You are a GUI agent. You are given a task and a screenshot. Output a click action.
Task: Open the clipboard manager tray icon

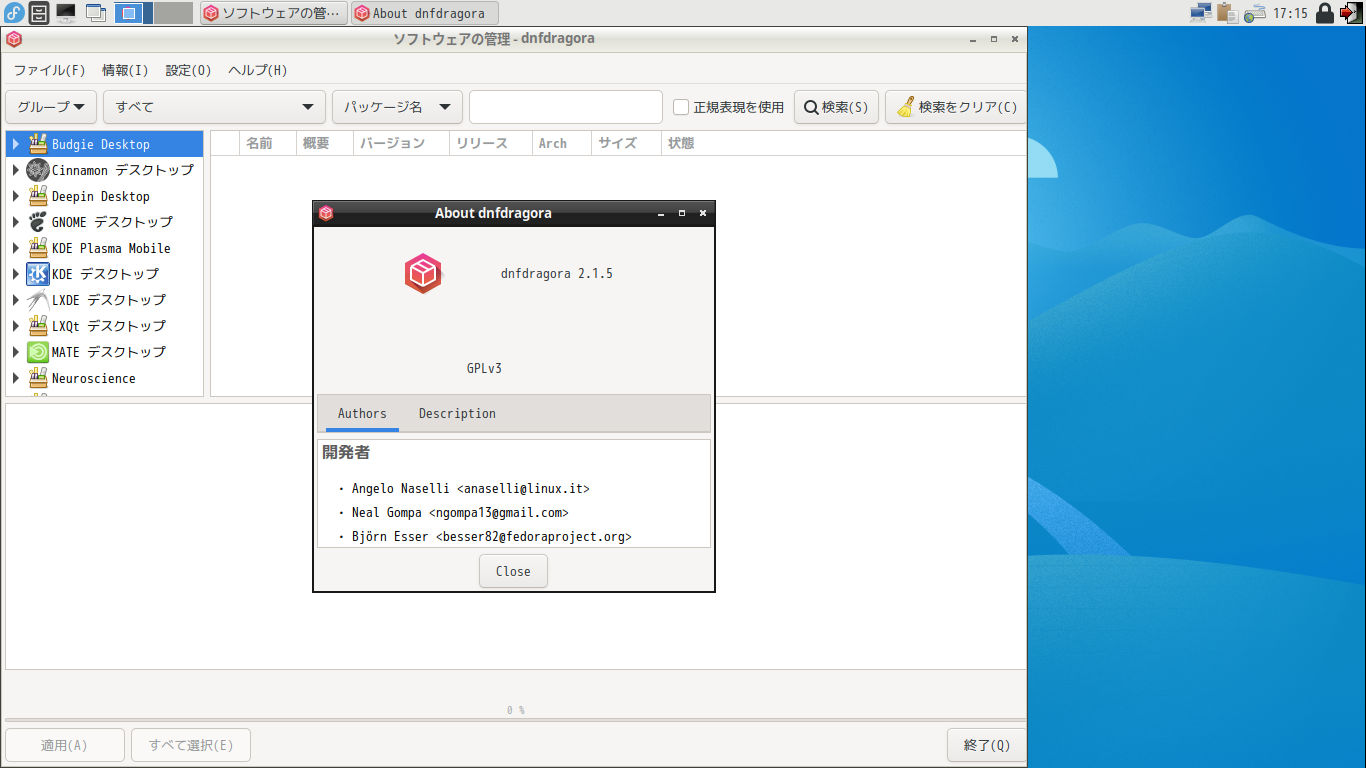pos(1228,13)
